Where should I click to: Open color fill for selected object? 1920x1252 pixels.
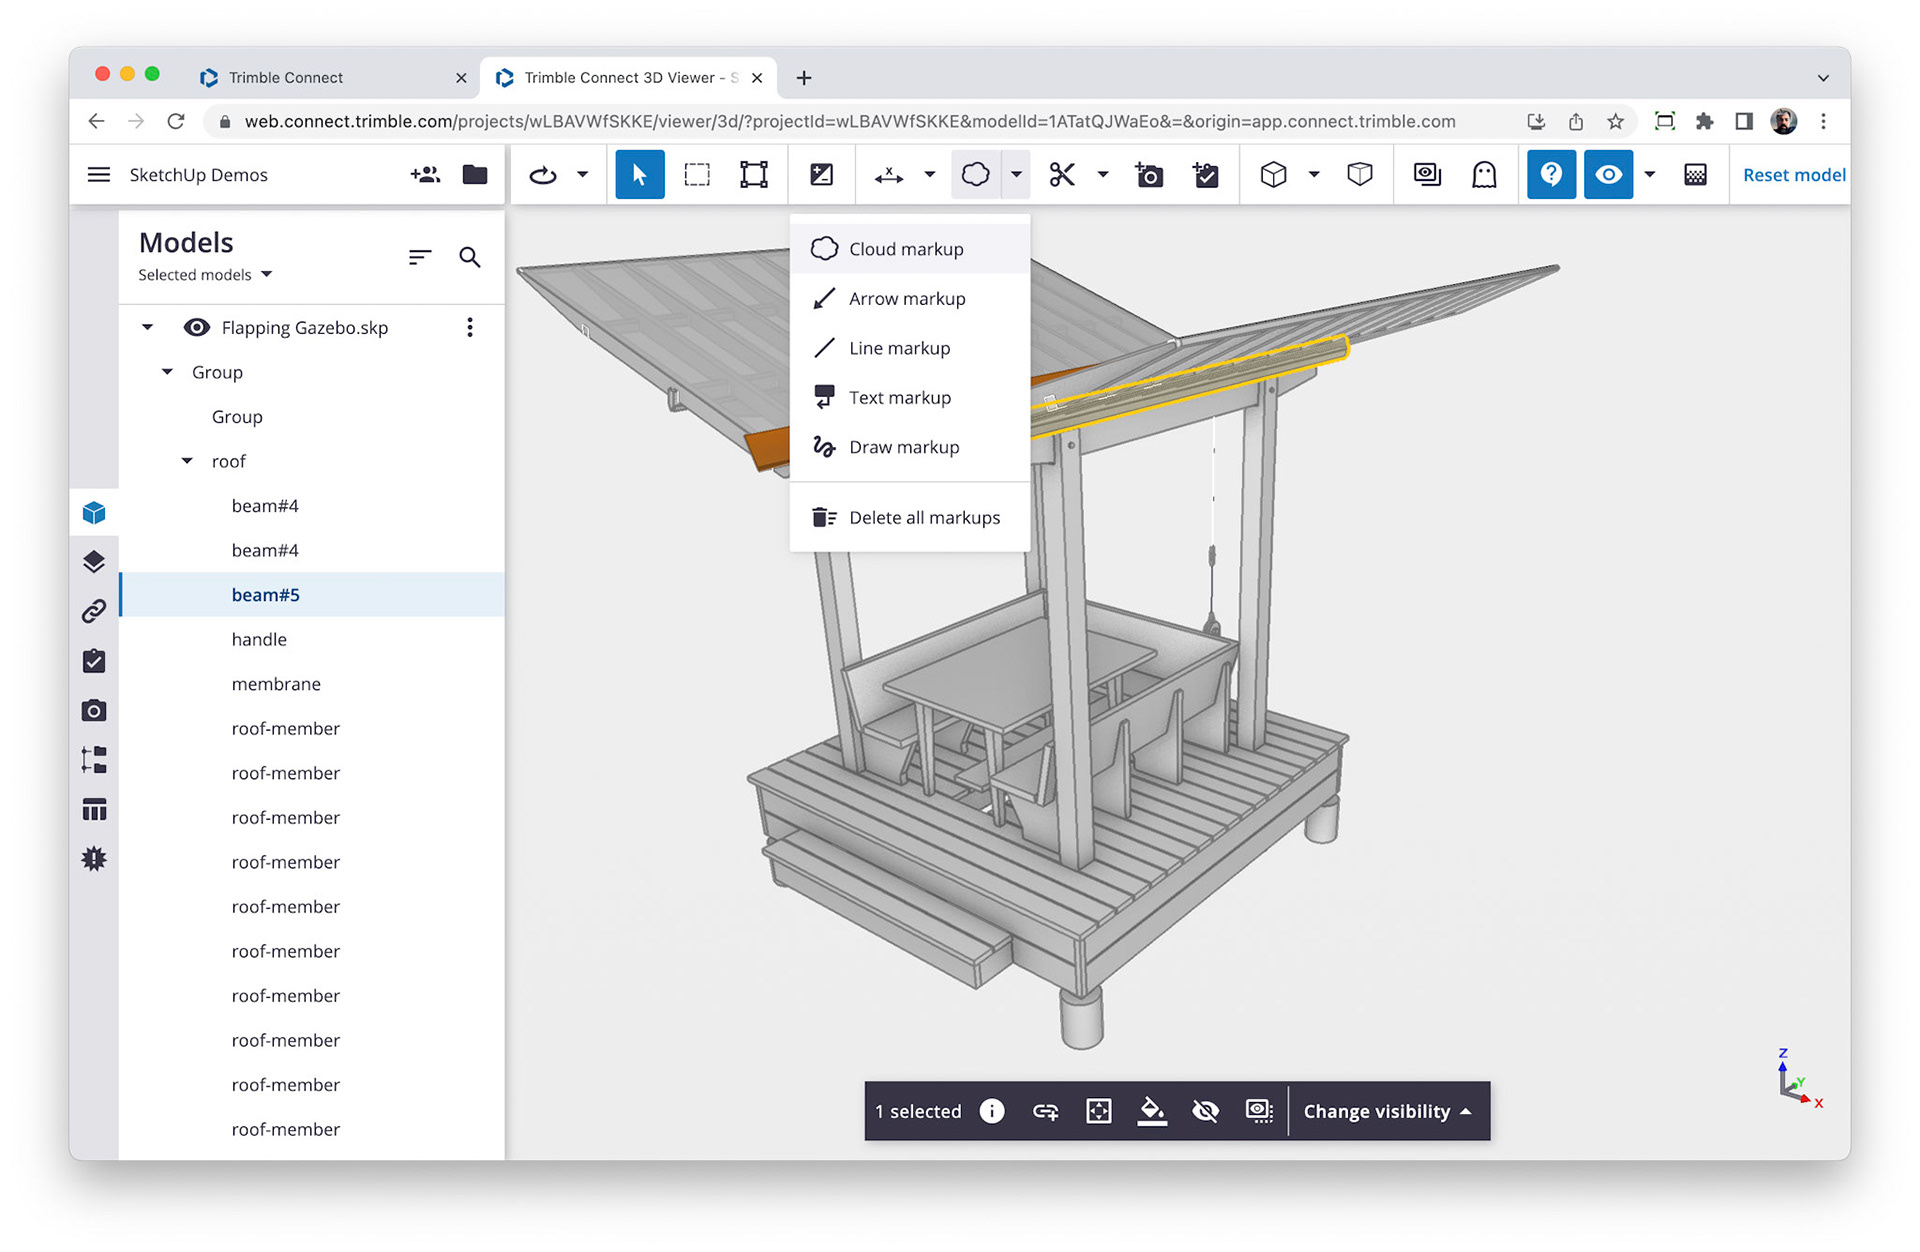coord(1152,1111)
